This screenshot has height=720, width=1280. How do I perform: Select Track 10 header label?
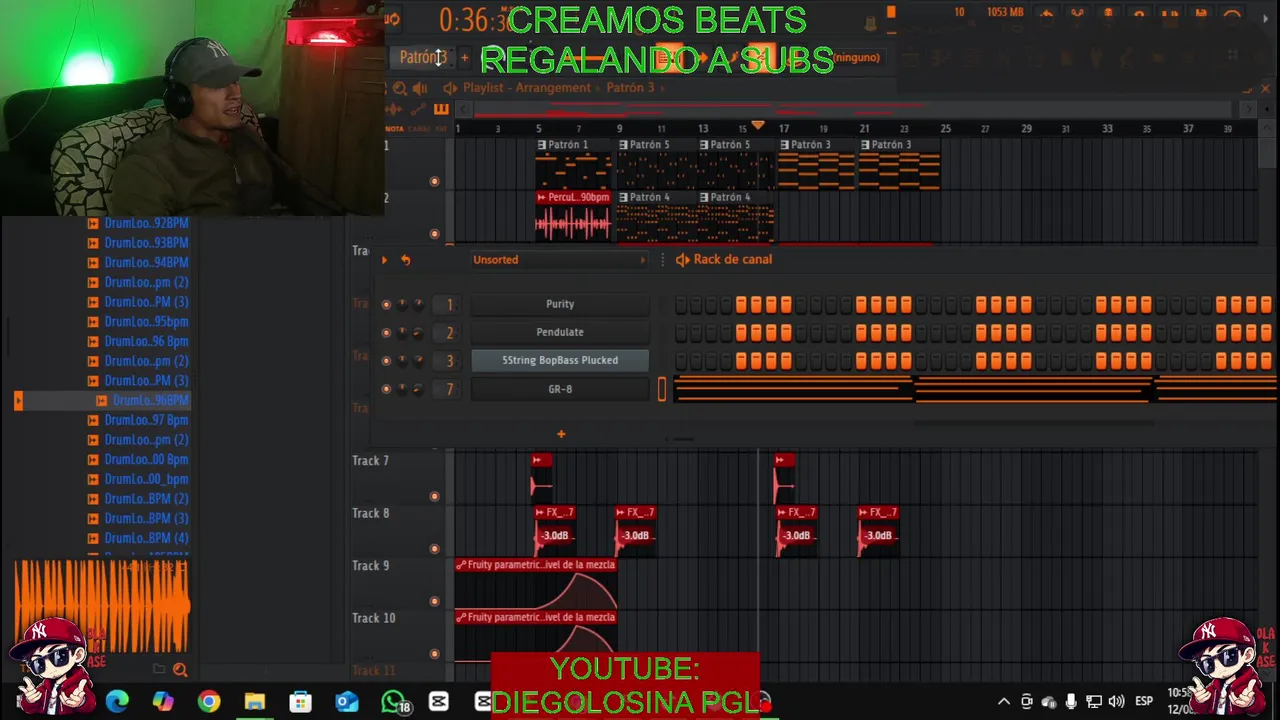[x=374, y=618]
